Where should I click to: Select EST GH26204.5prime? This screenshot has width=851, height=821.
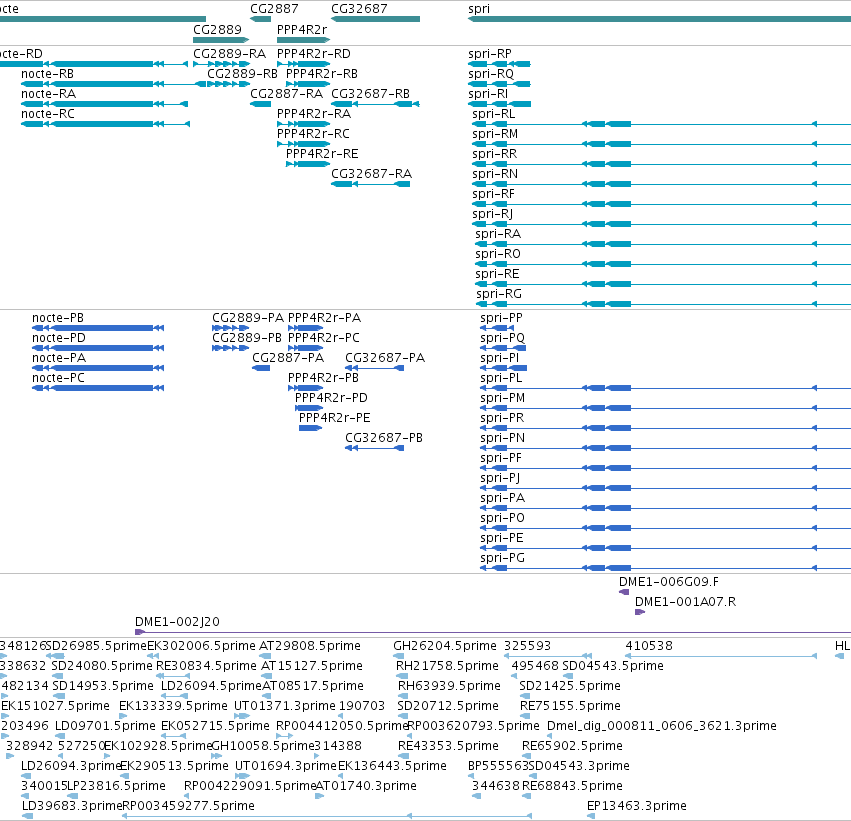point(444,646)
